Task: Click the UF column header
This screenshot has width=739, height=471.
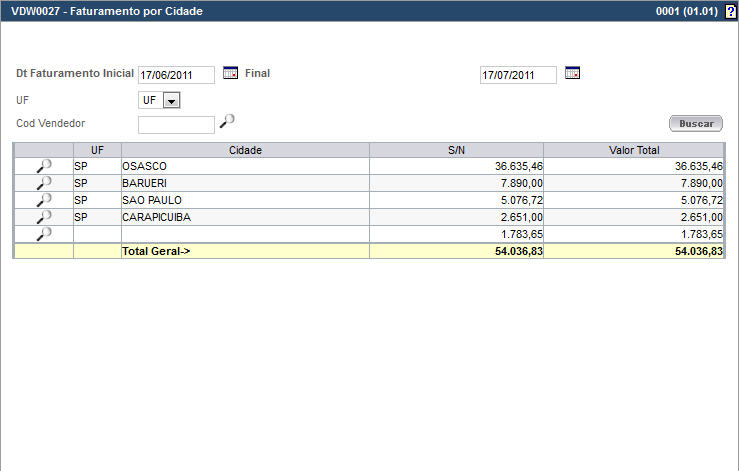Action: pos(97,150)
